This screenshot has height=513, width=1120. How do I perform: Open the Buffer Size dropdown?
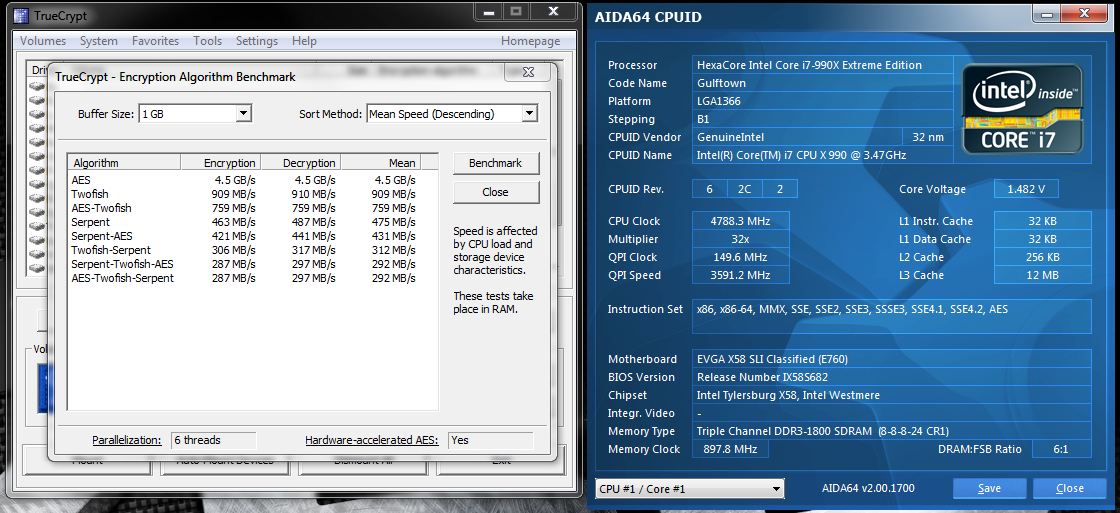coord(243,114)
